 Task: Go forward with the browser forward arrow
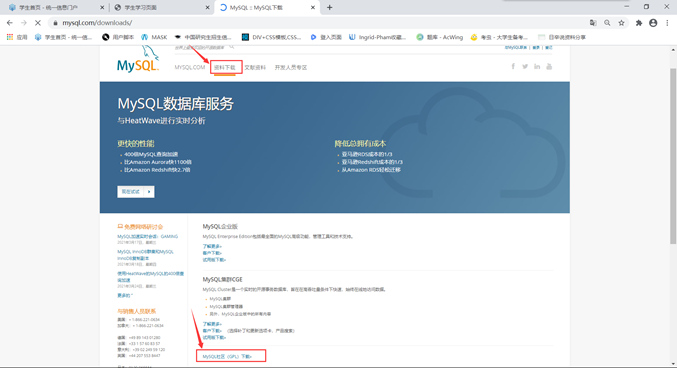[x=23, y=23]
